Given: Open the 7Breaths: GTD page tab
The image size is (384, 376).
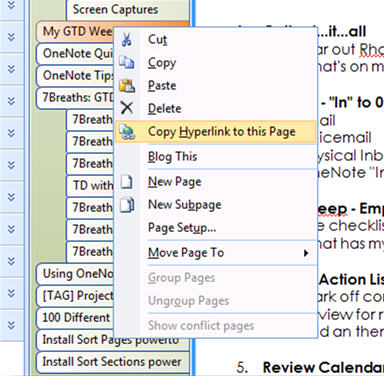Looking at the screenshot, I should pos(75,97).
